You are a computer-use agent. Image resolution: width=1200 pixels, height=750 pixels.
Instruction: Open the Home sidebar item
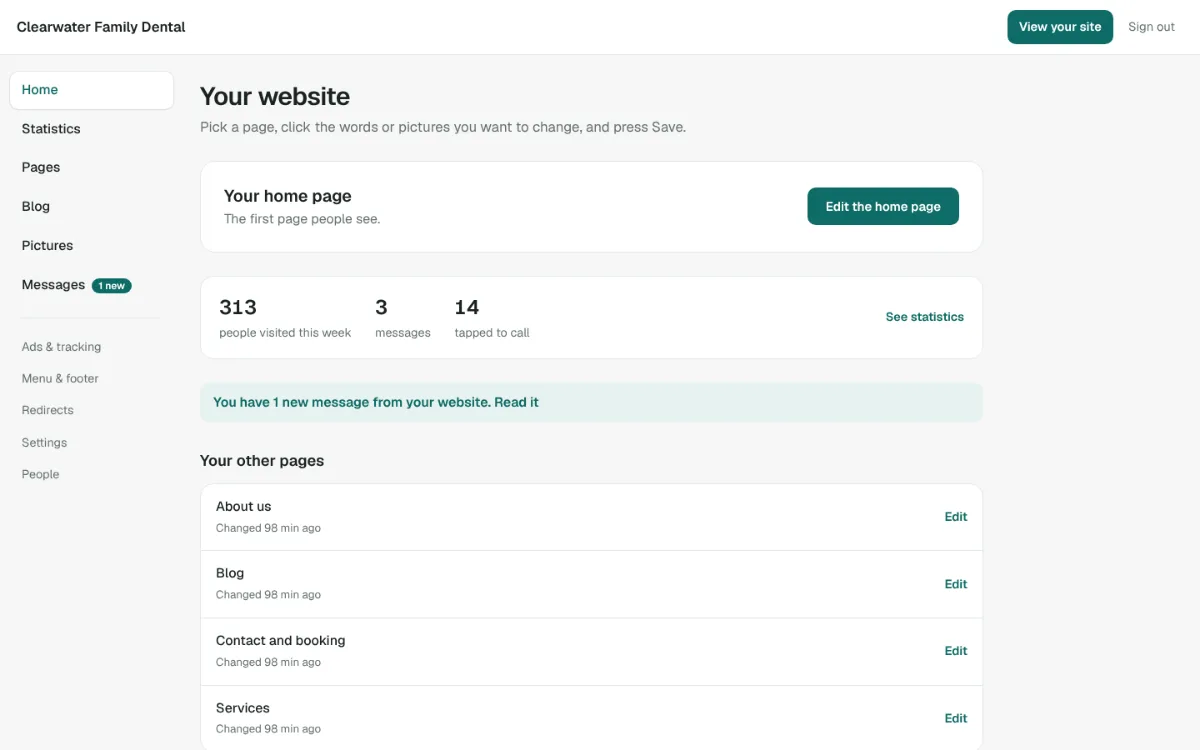click(x=91, y=90)
